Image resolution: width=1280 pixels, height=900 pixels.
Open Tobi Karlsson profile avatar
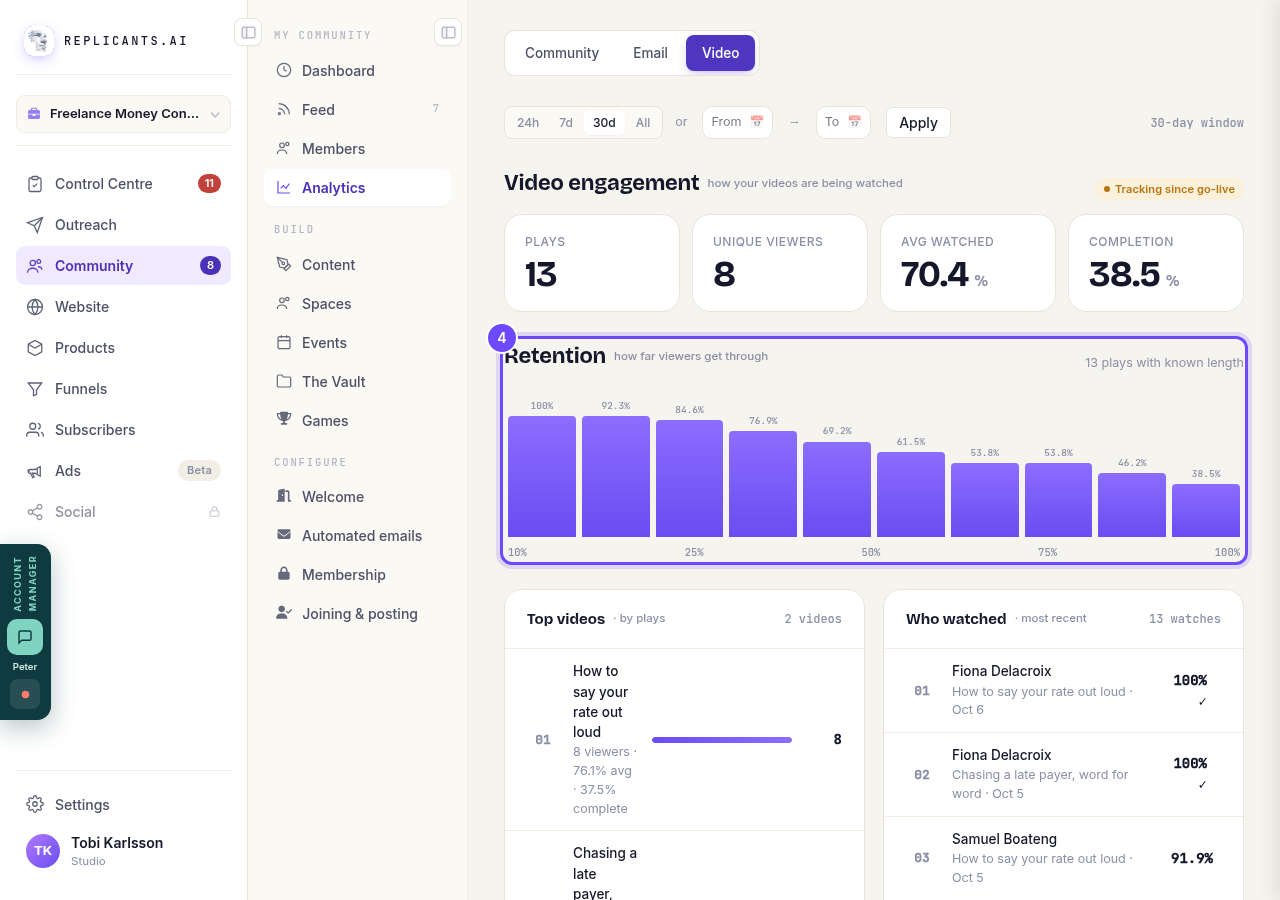click(43, 851)
